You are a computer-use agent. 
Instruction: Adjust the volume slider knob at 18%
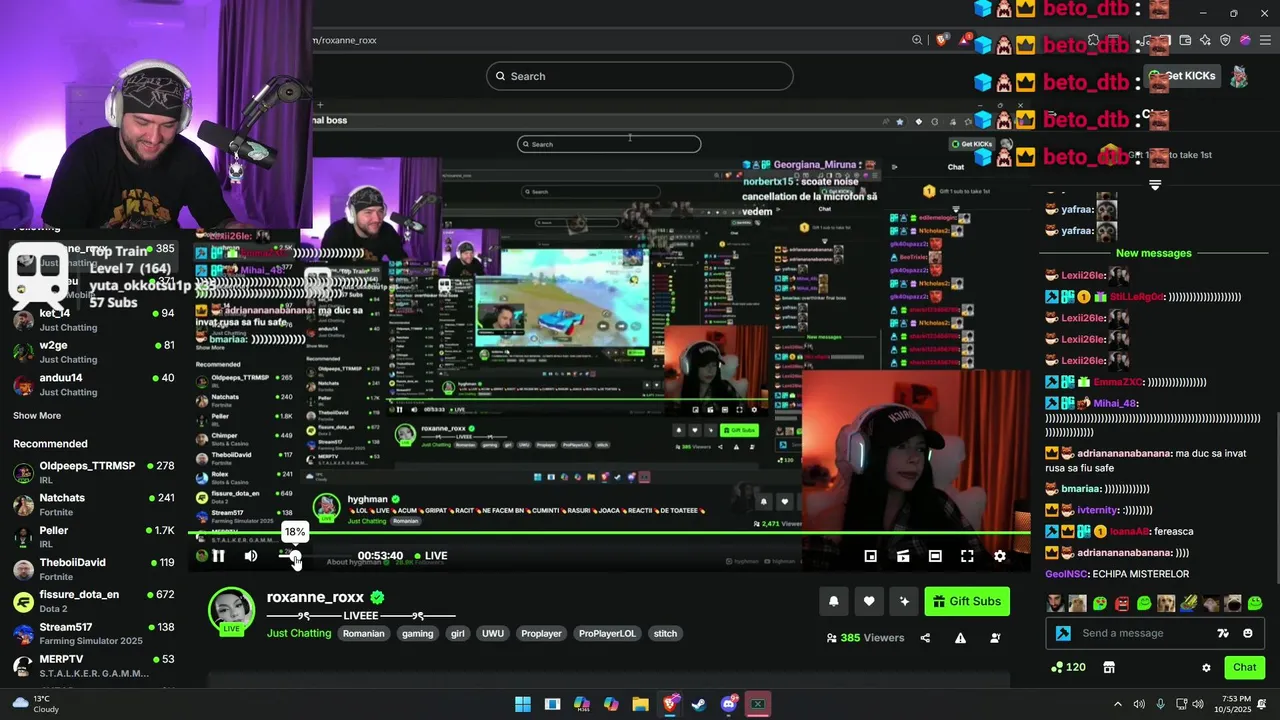click(x=295, y=556)
